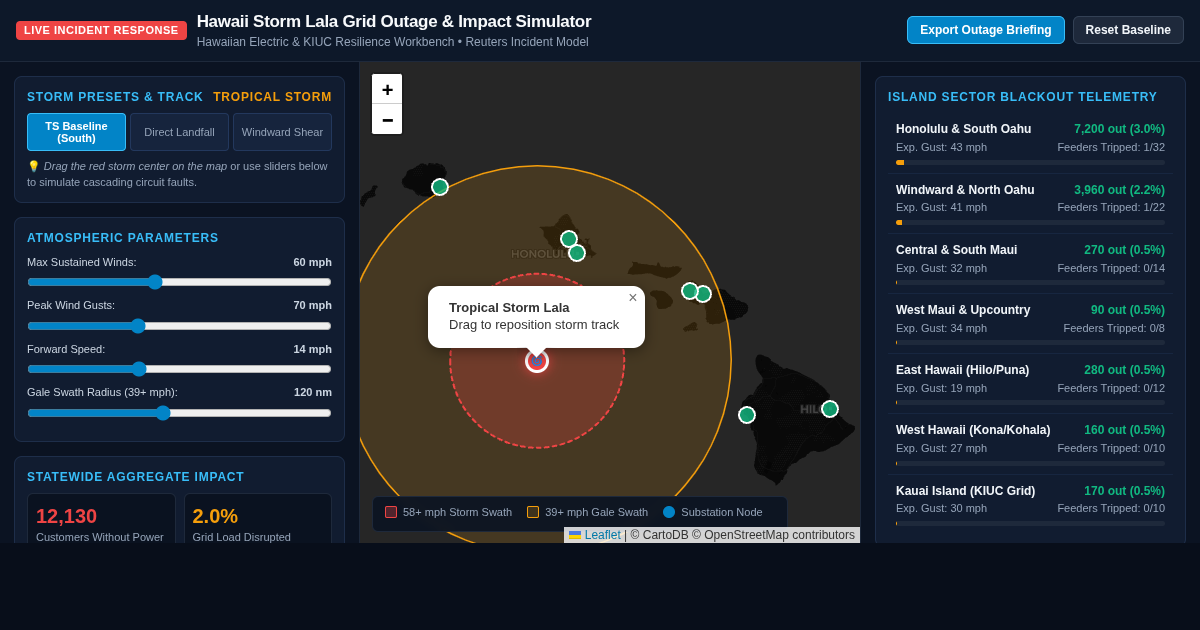Click the 12,130 customers without power value
This screenshot has width=1200, height=630.
(x=66, y=516)
